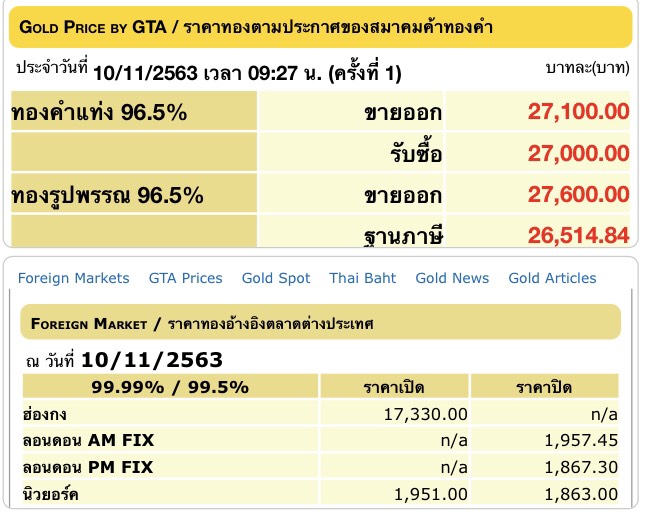657x522 pixels.
Task: Click London AM FIX closing price 1,957.45
Action: tap(581, 440)
